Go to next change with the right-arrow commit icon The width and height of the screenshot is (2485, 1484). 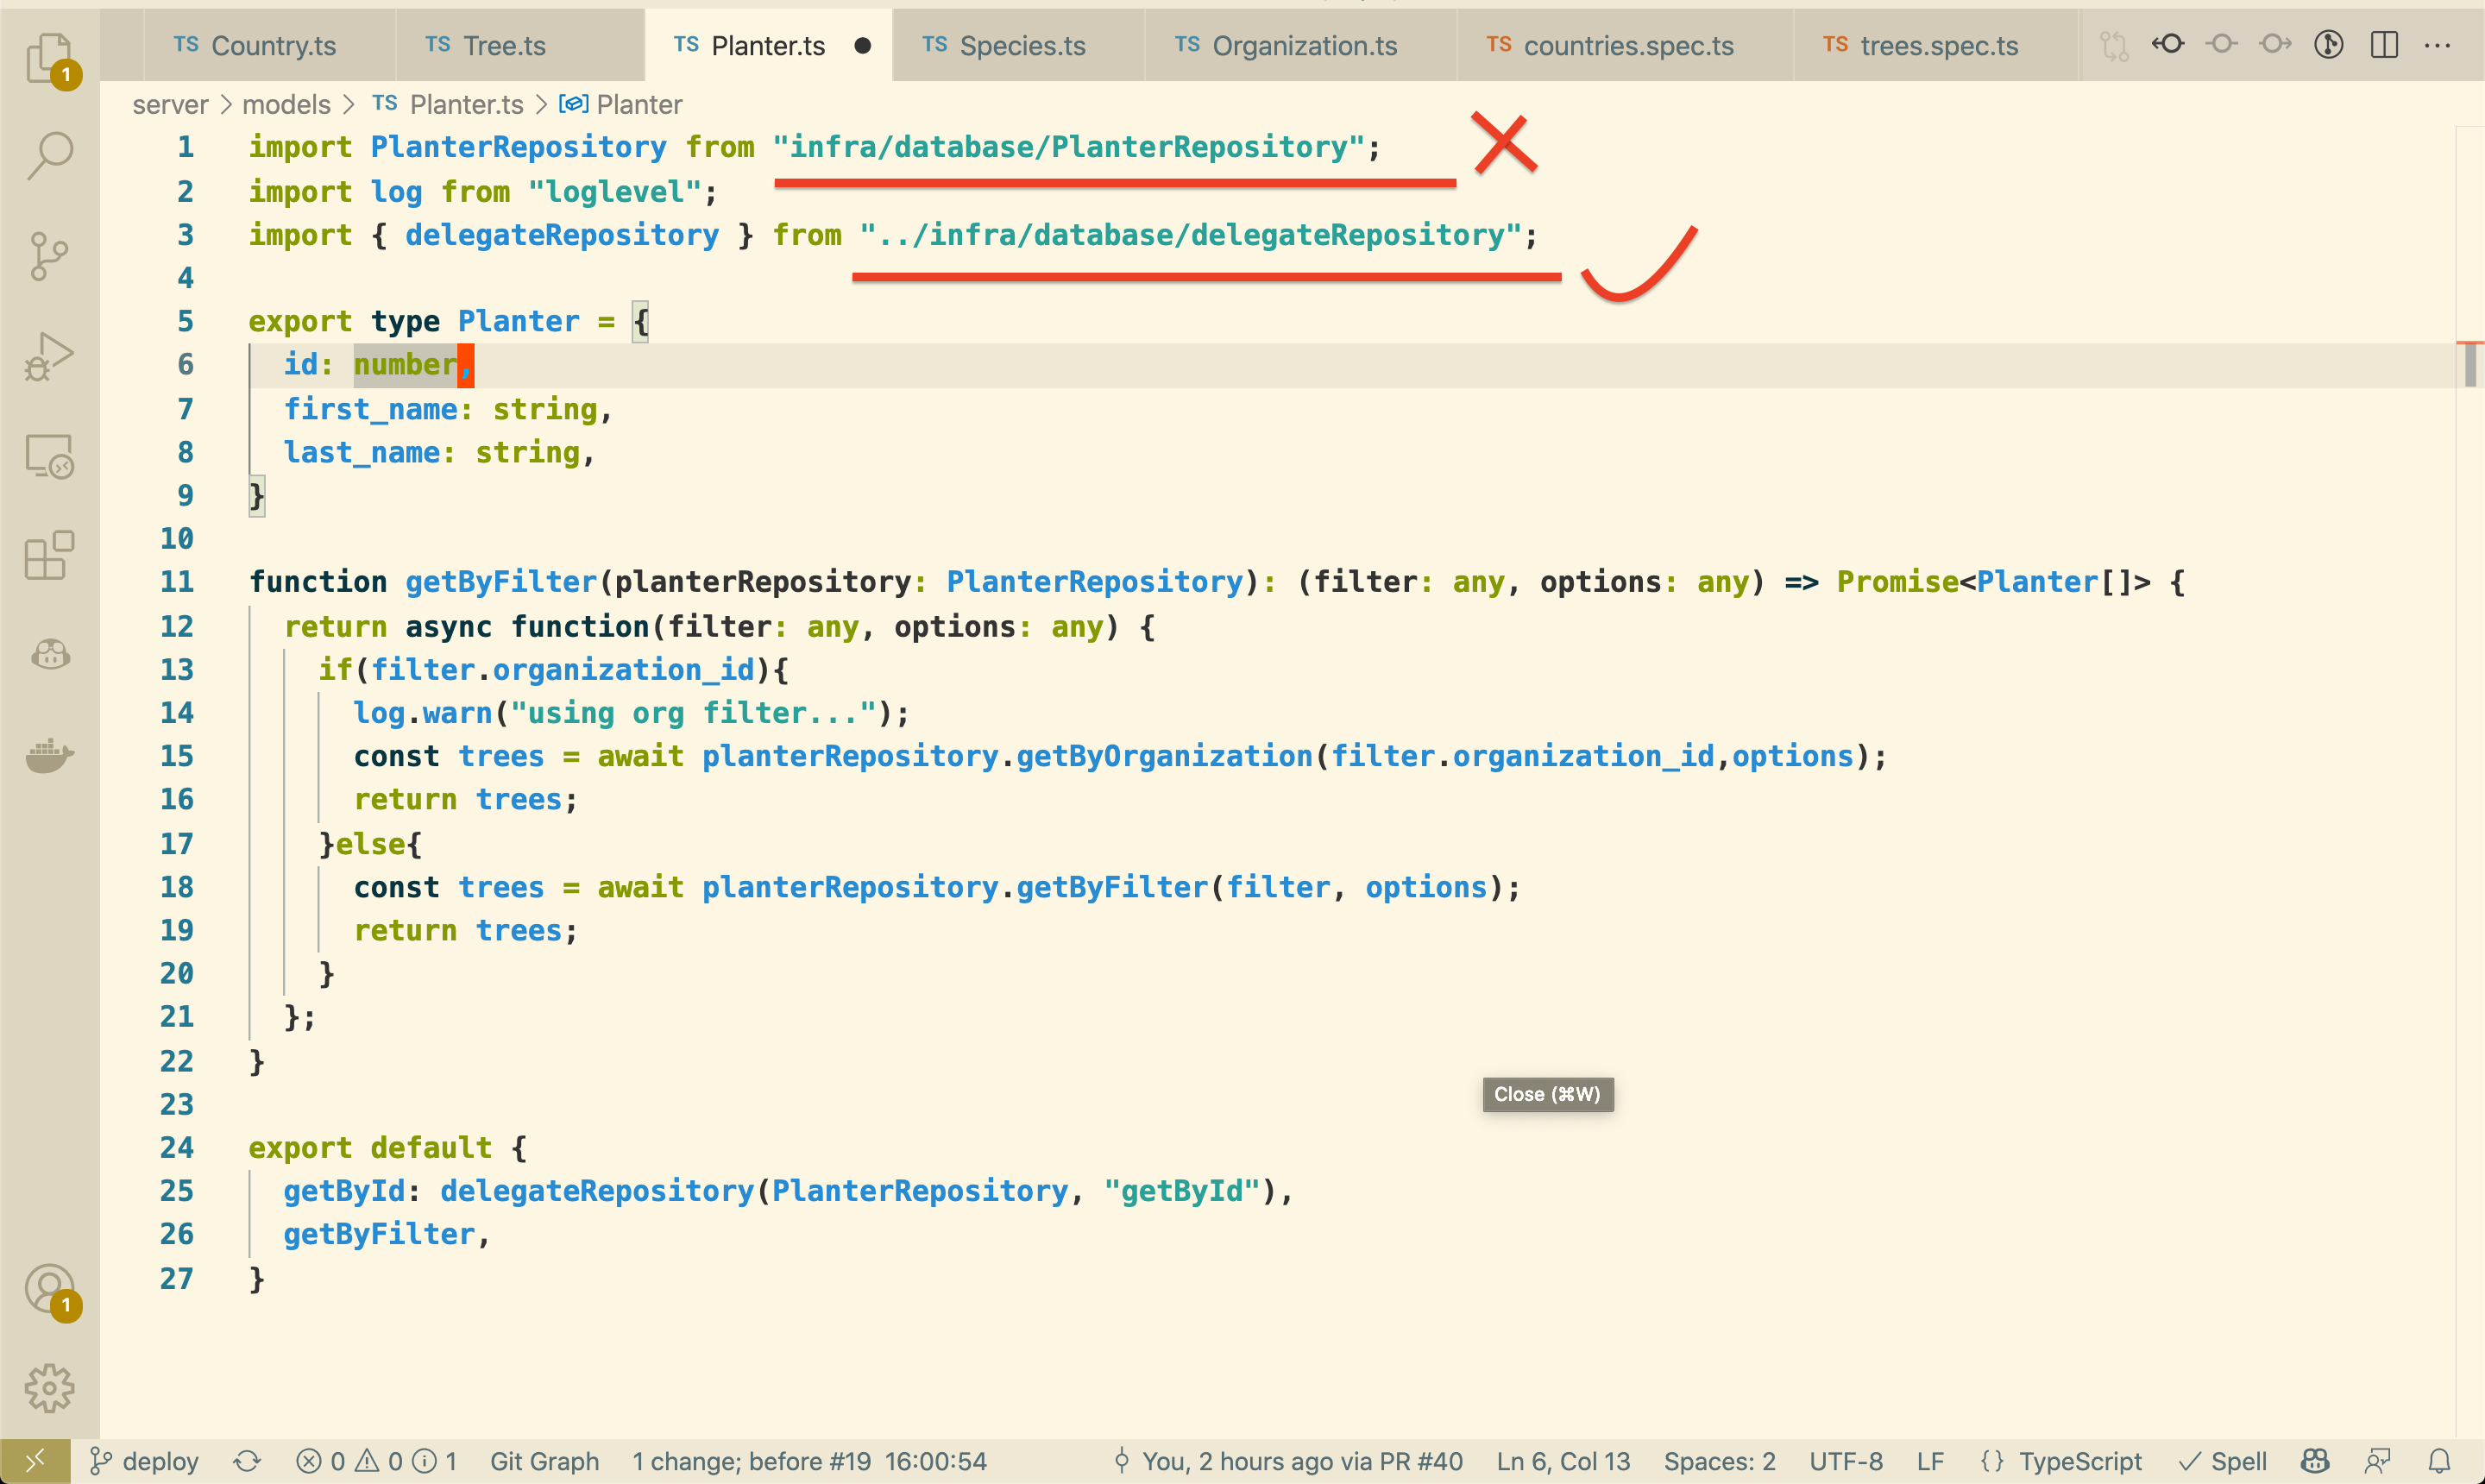tap(2275, 44)
